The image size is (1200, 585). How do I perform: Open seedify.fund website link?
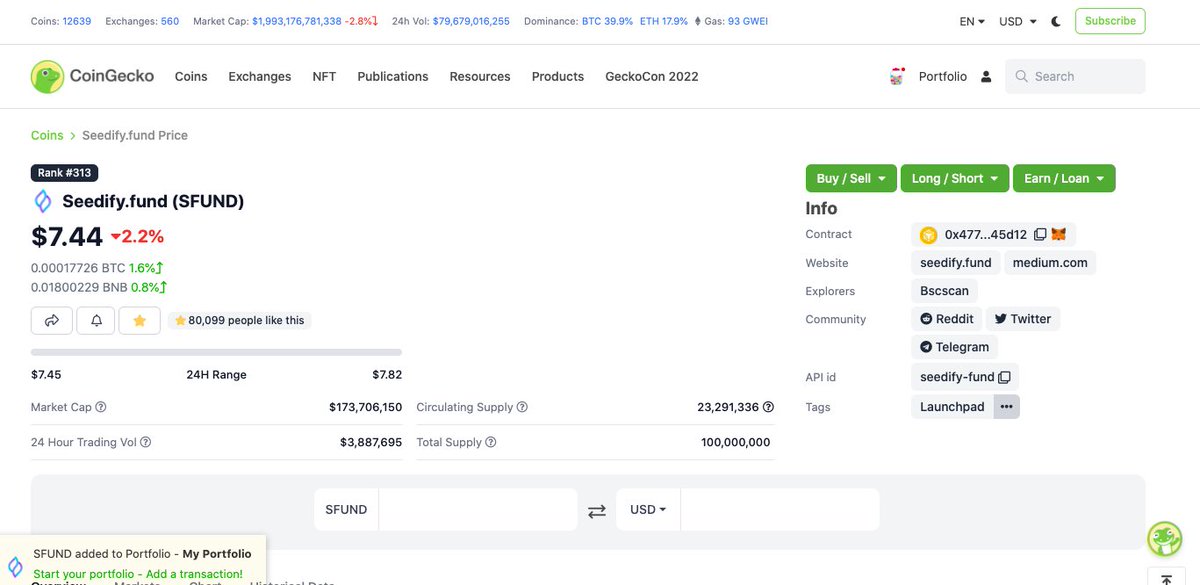click(956, 263)
